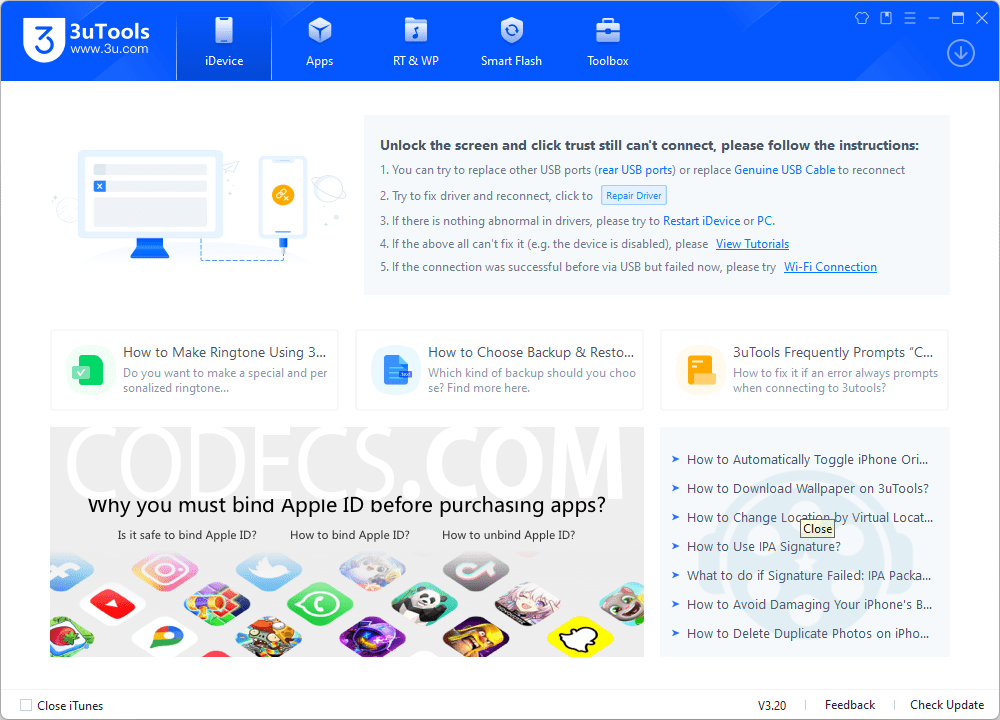1000x720 pixels.
Task: Click the Talking Tom cat icon in banner
Action: click(x=622, y=603)
